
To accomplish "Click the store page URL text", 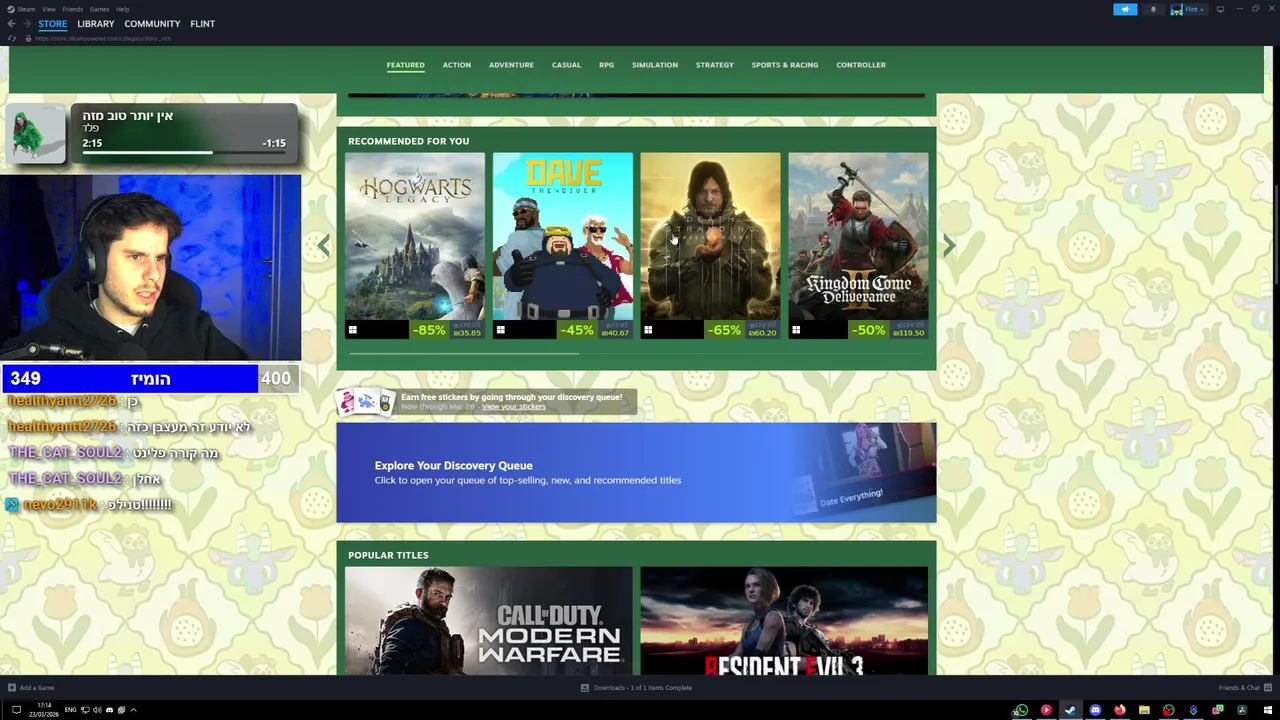I will coord(103,38).
